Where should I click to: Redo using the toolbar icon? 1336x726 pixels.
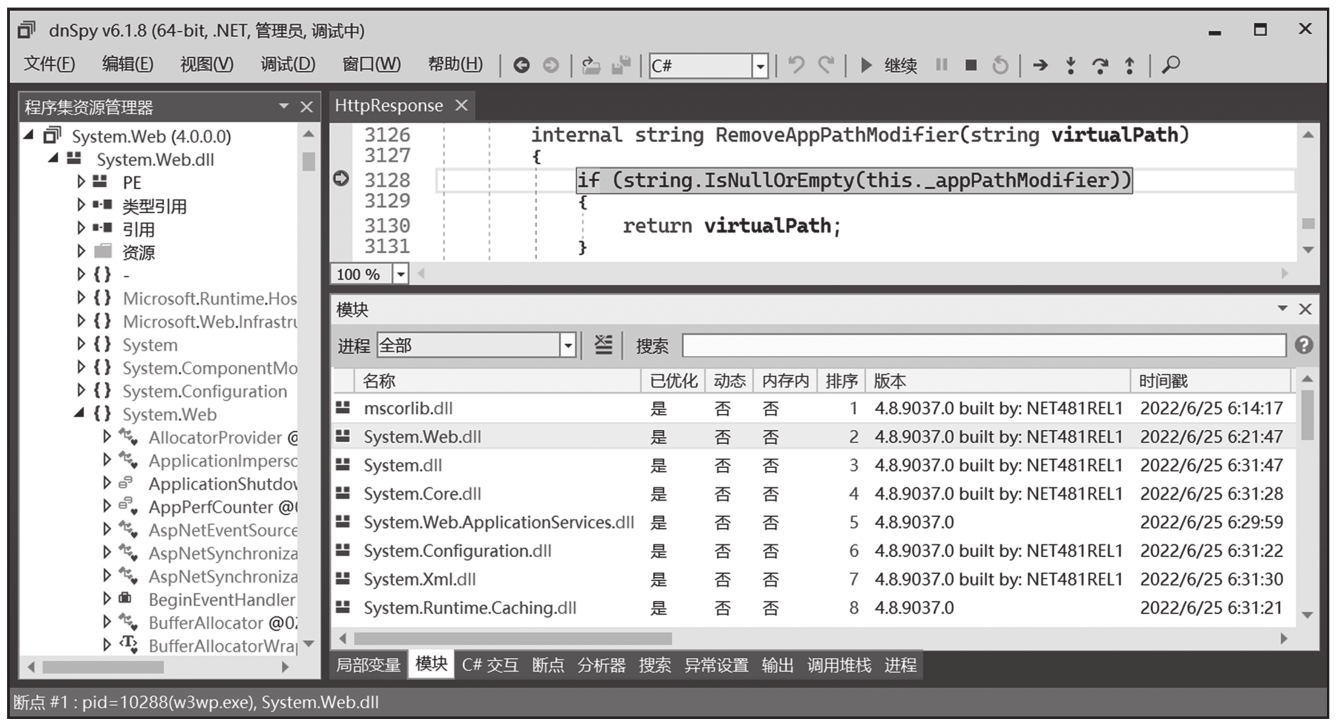click(826, 65)
